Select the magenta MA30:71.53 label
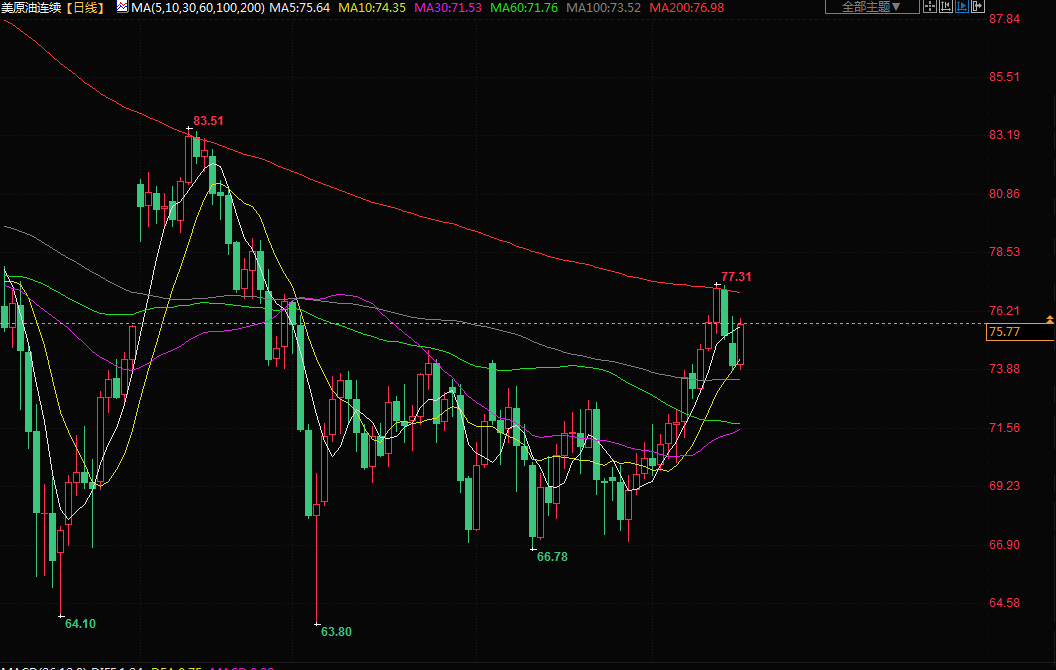1056x670 pixels. 448,7
